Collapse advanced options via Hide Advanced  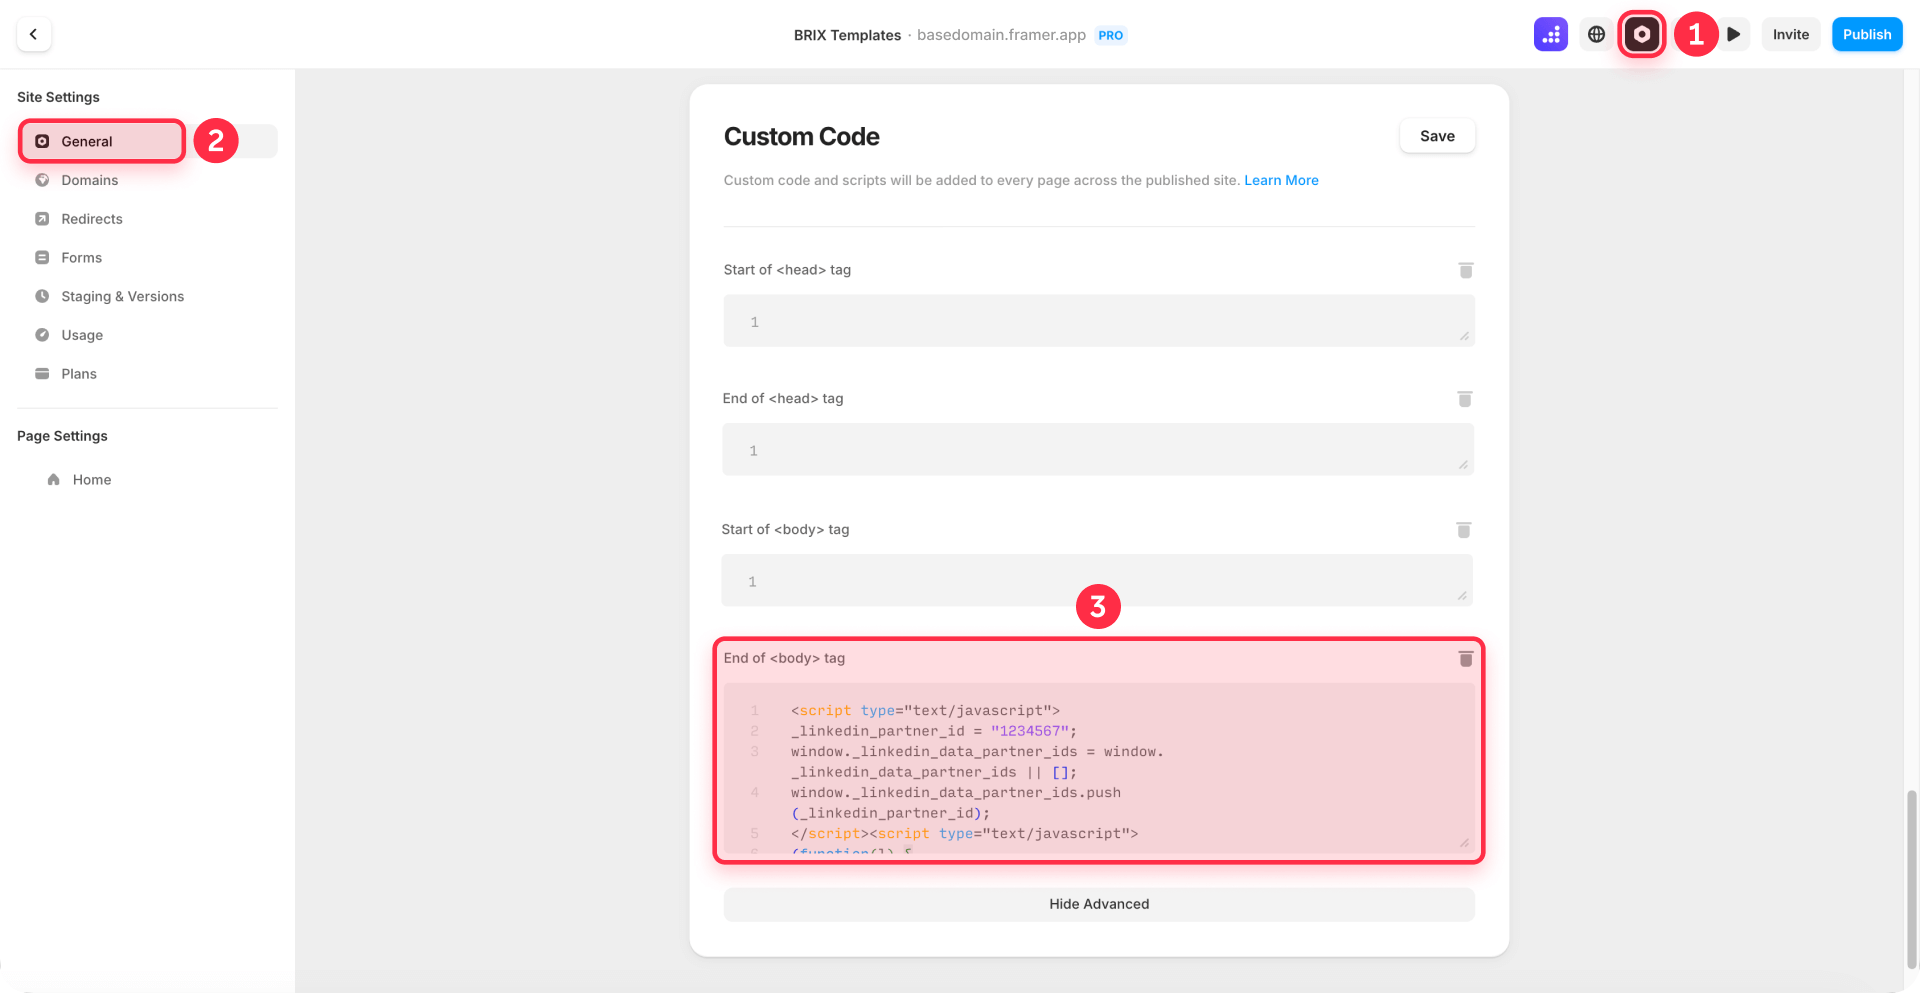(x=1098, y=904)
